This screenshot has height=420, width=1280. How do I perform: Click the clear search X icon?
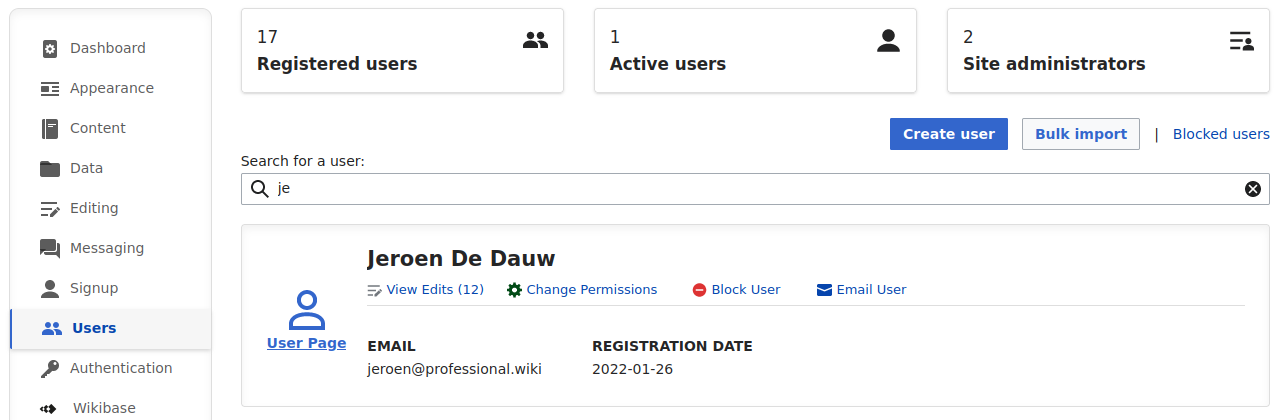1252,189
